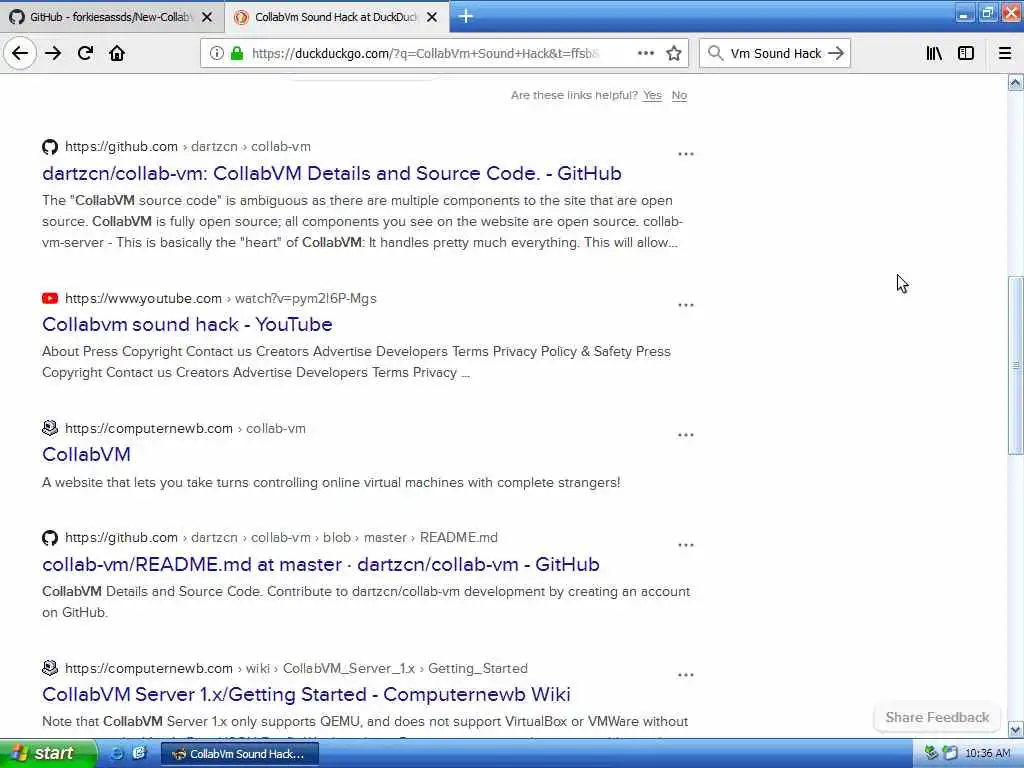The width and height of the screenshot is (1024, 768).
Task: Select CollabVm Sound Hack taskbar button
Action: pyautogui.click(x=239, y=754)
